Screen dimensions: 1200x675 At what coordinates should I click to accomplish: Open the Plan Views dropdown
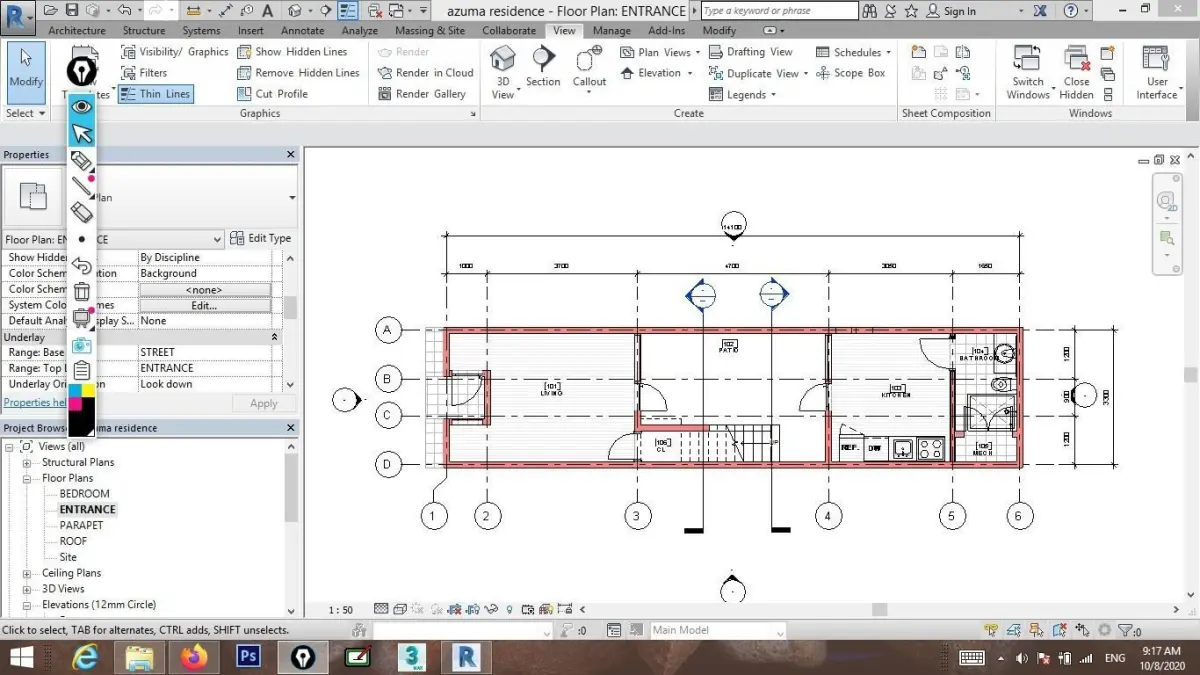point(660,52)
